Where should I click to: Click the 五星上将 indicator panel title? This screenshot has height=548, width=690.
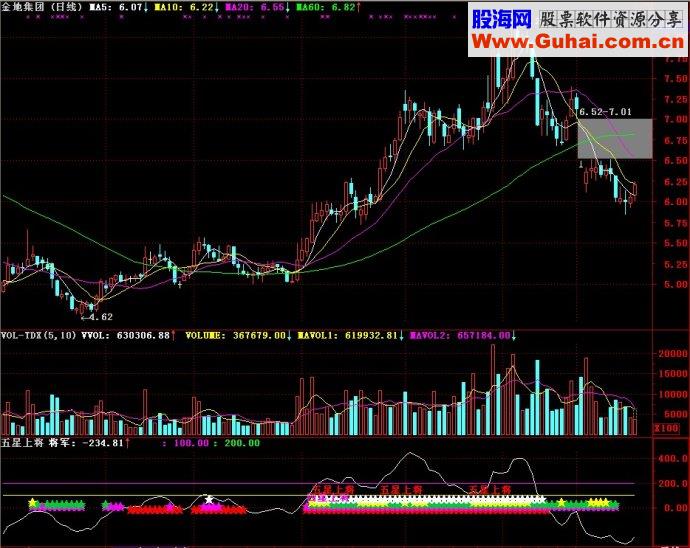[x=22, y=443]
